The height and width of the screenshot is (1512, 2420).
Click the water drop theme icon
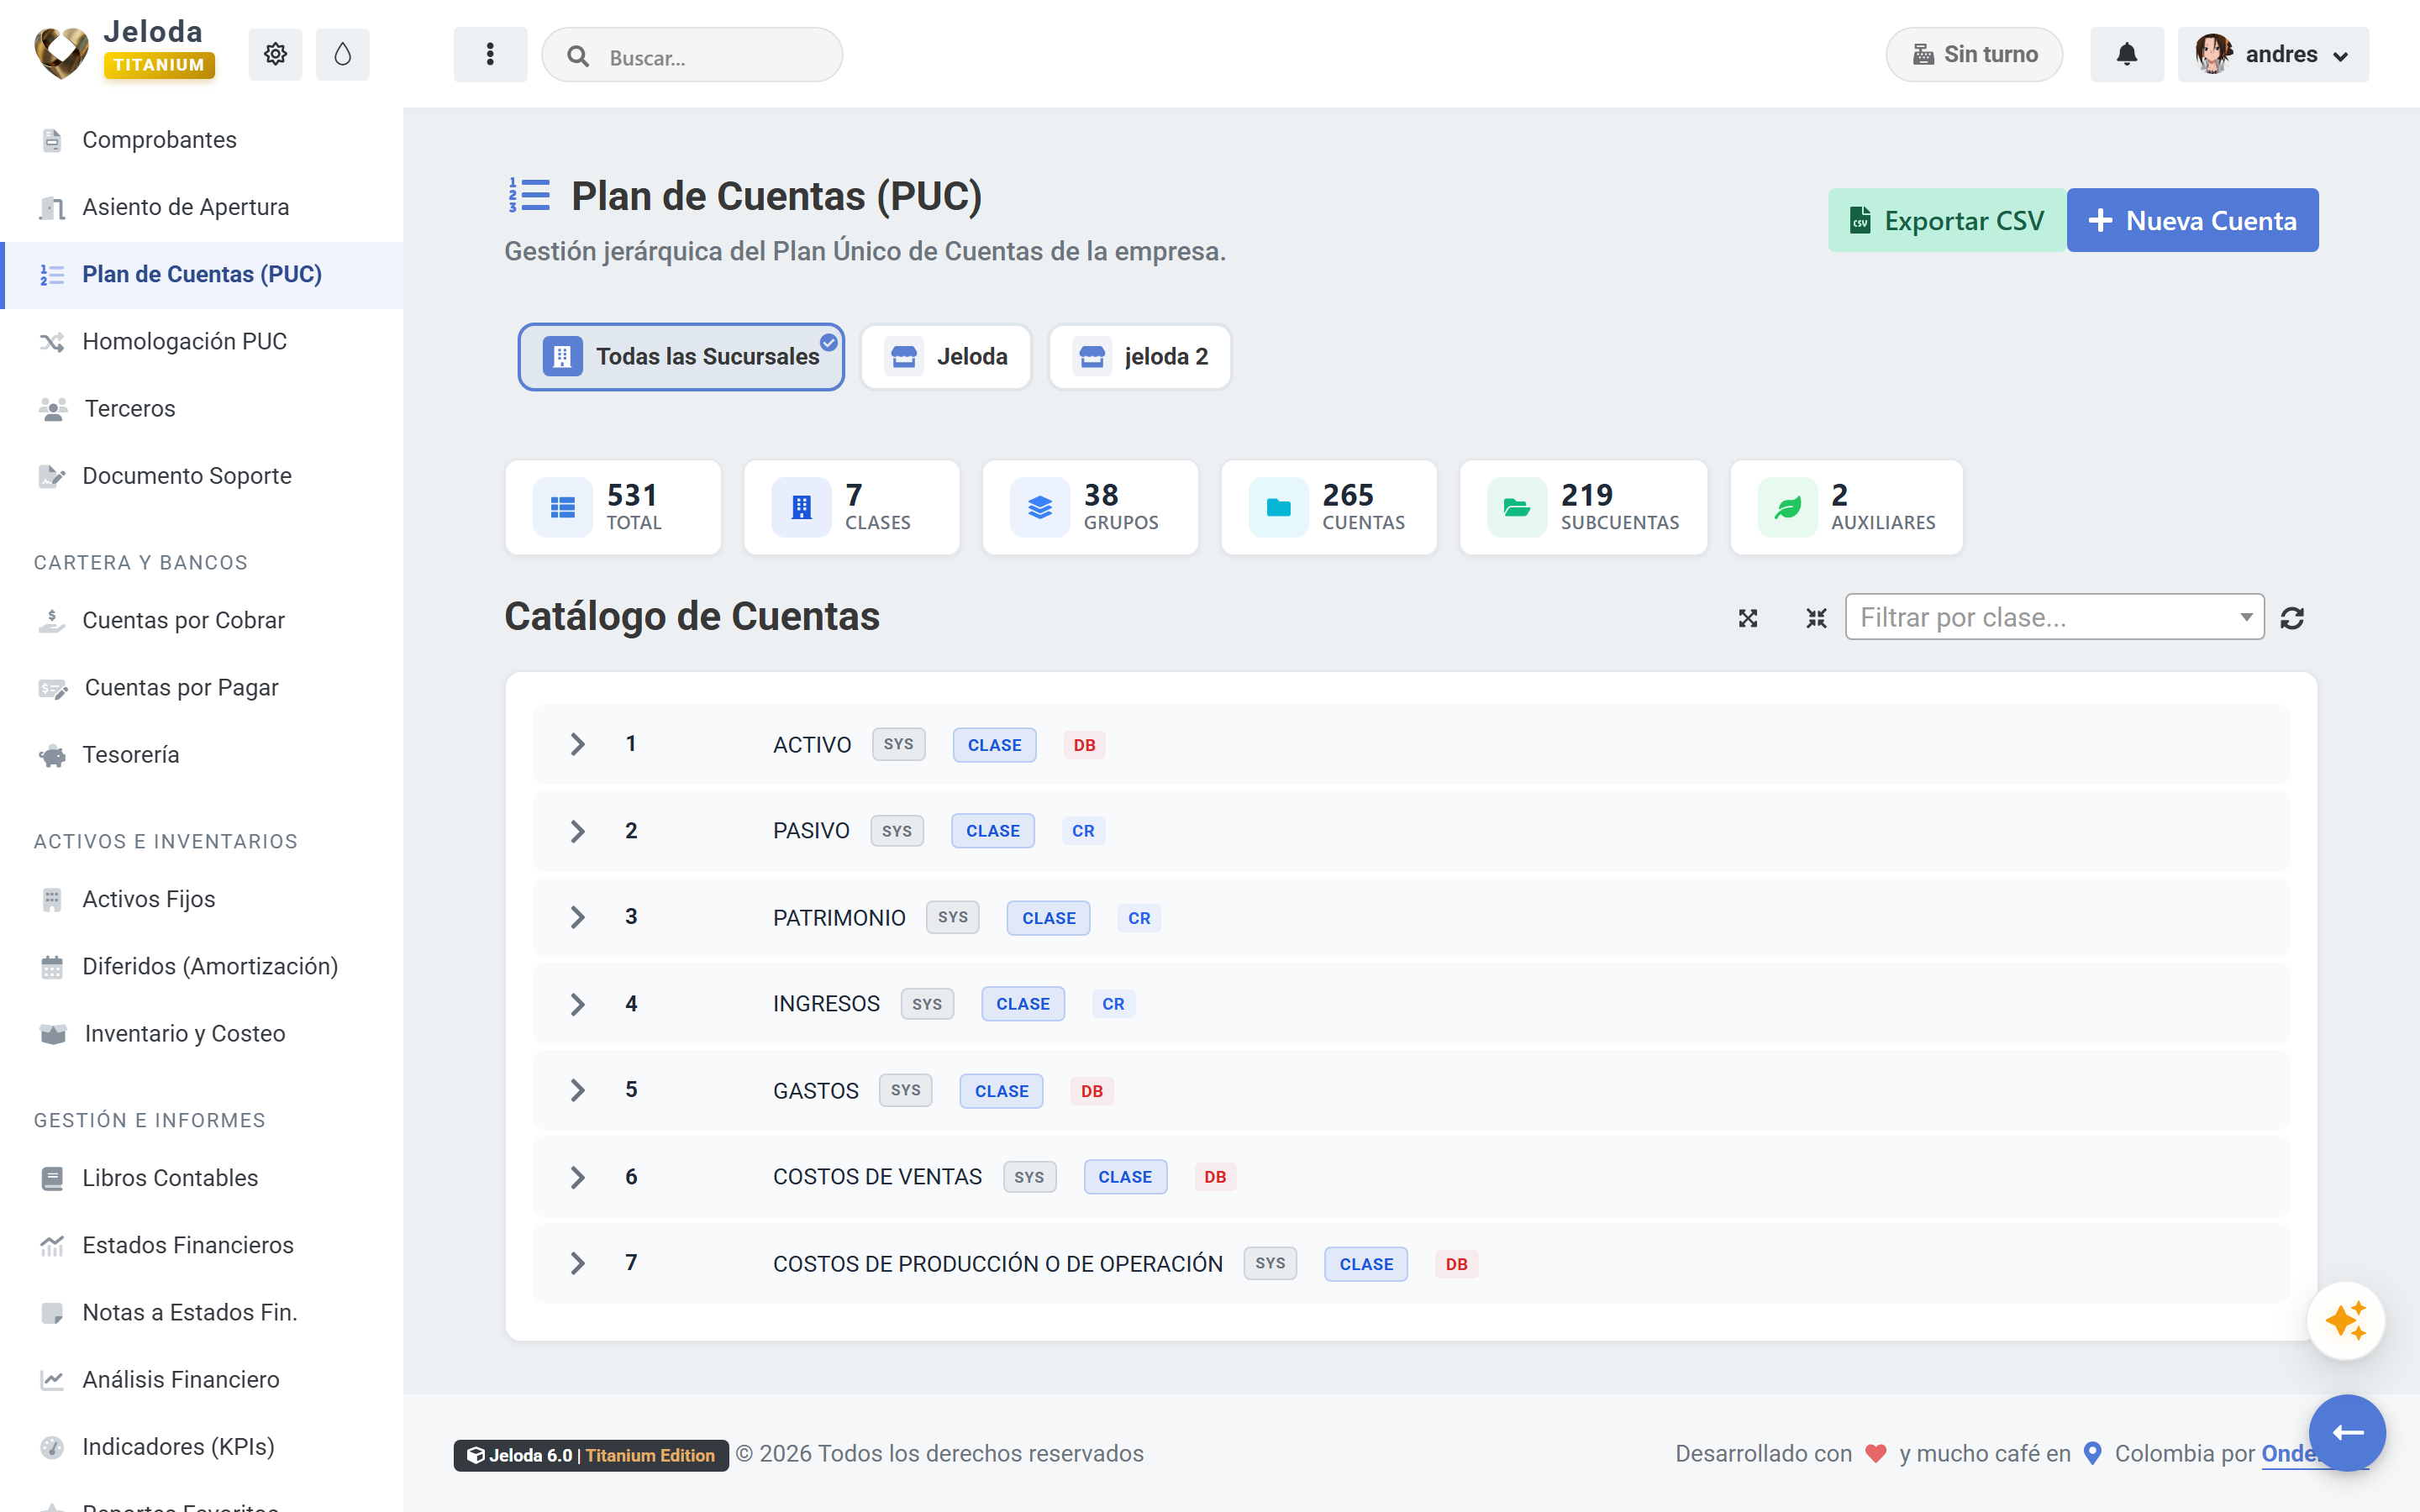(342, 54)
